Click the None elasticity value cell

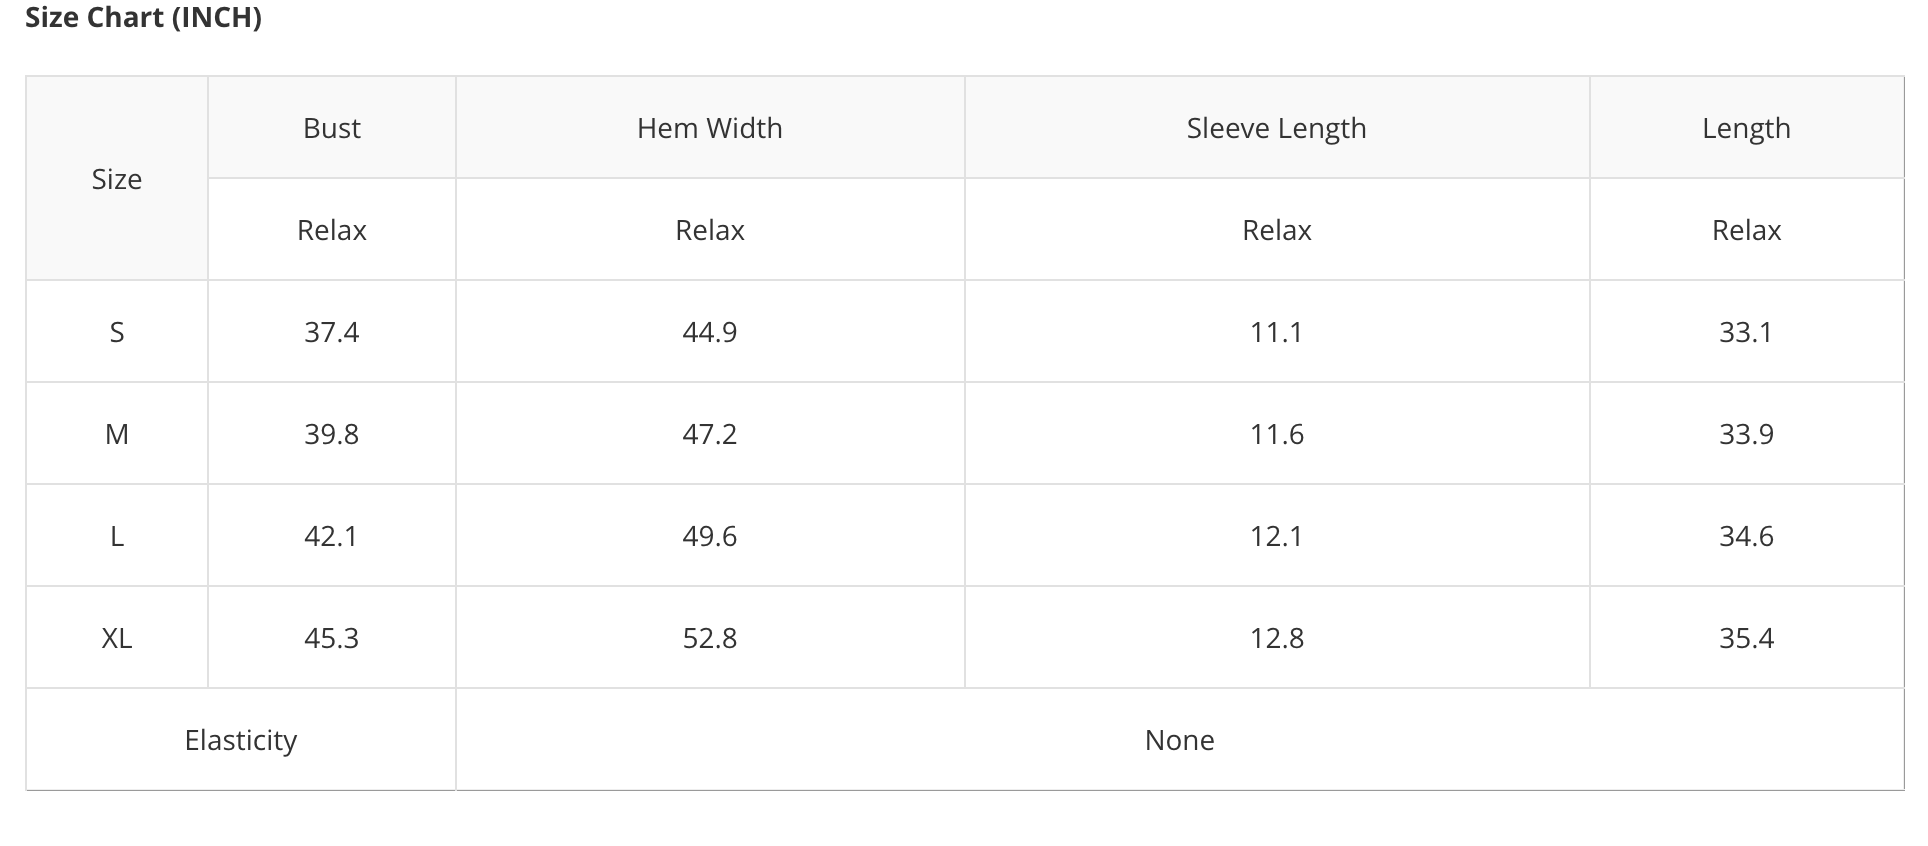click(x=1180, y=740)
